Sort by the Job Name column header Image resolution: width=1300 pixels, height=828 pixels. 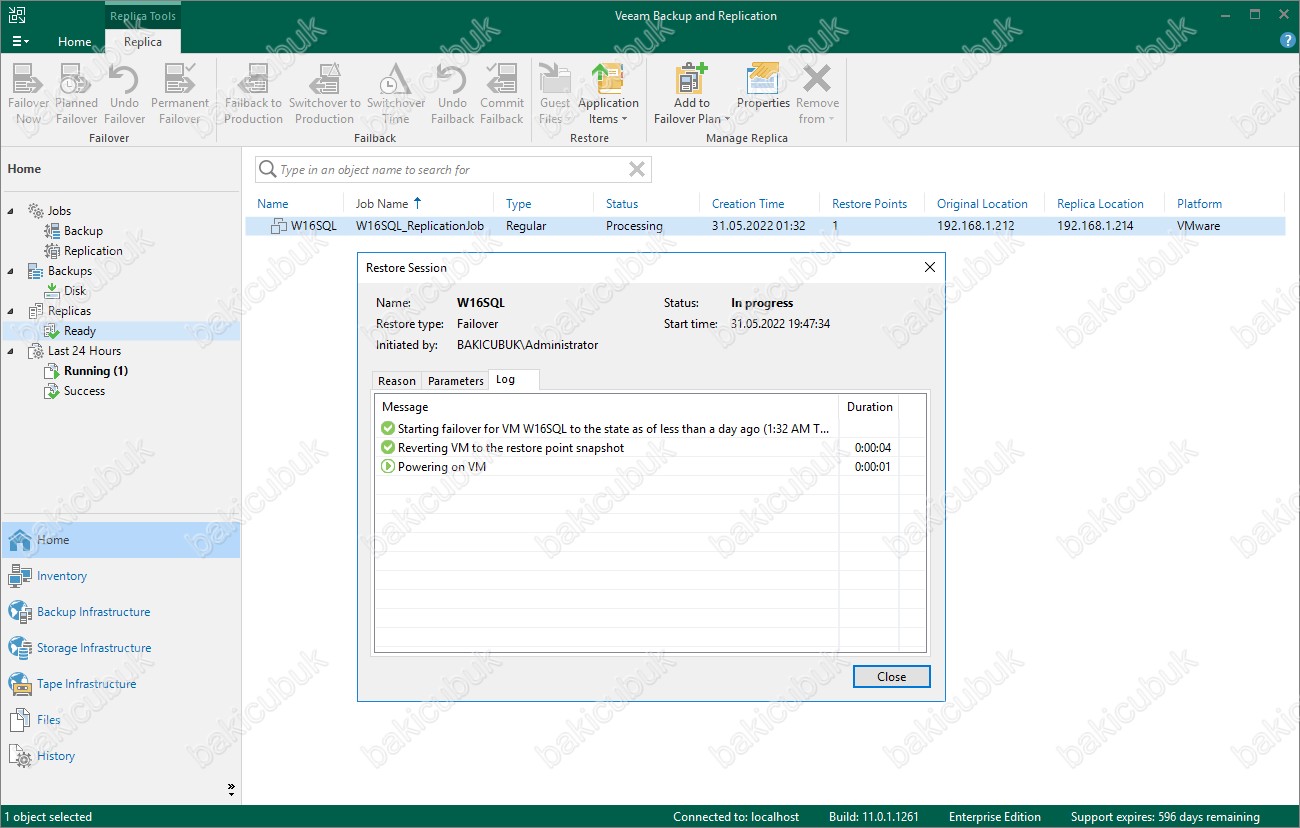[x=382, y=204]
